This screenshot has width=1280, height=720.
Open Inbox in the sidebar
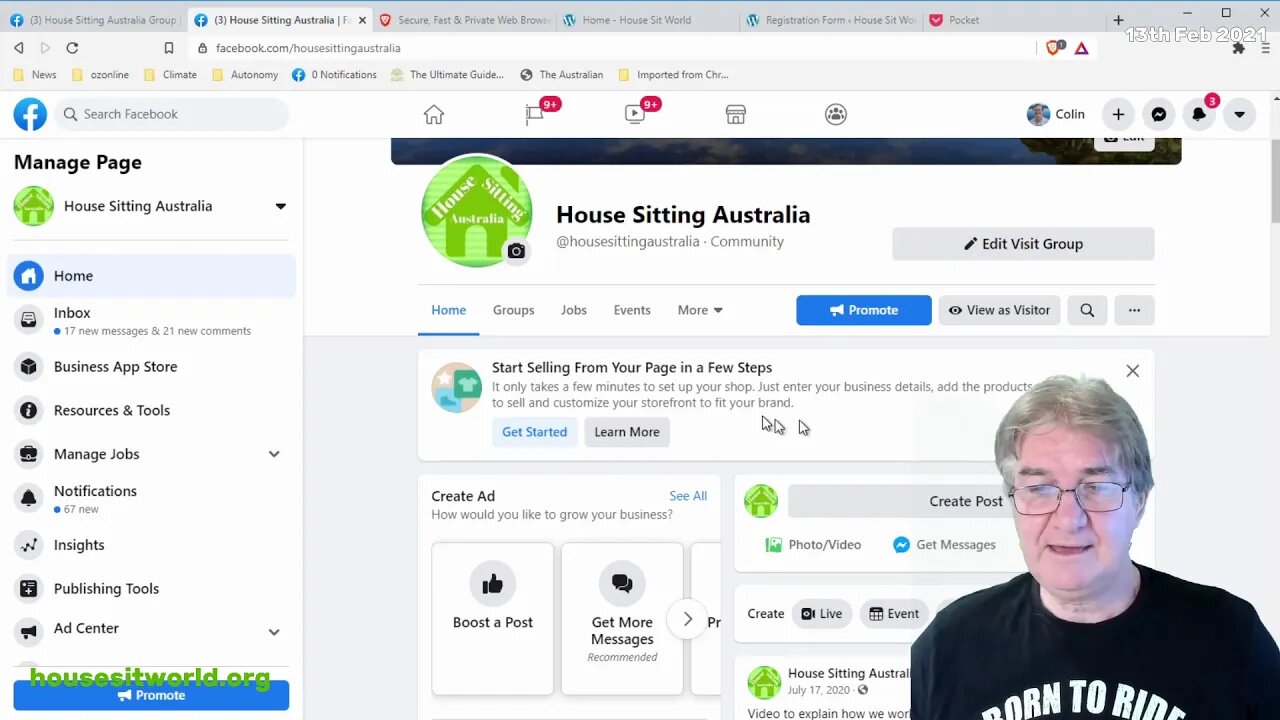(151, 321)
